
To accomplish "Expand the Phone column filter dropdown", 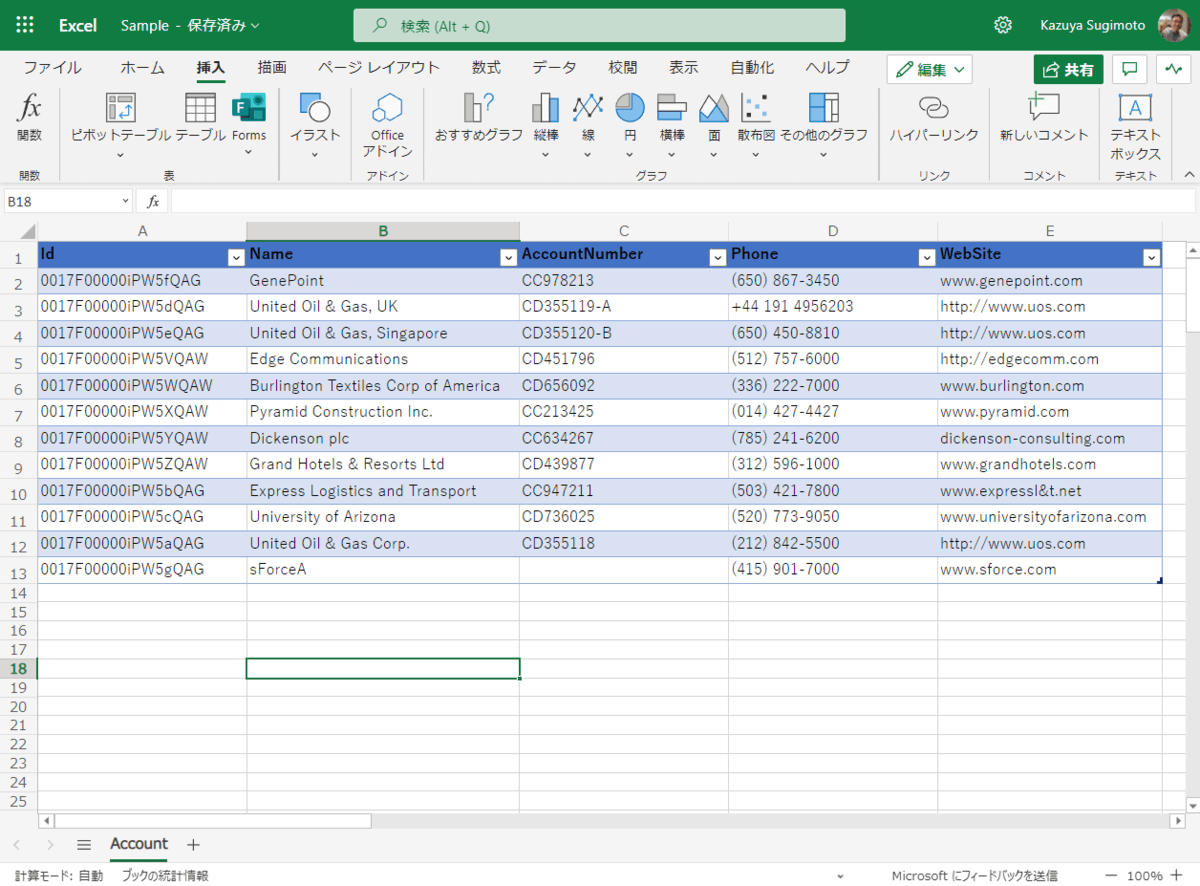I will coord(926,258).
